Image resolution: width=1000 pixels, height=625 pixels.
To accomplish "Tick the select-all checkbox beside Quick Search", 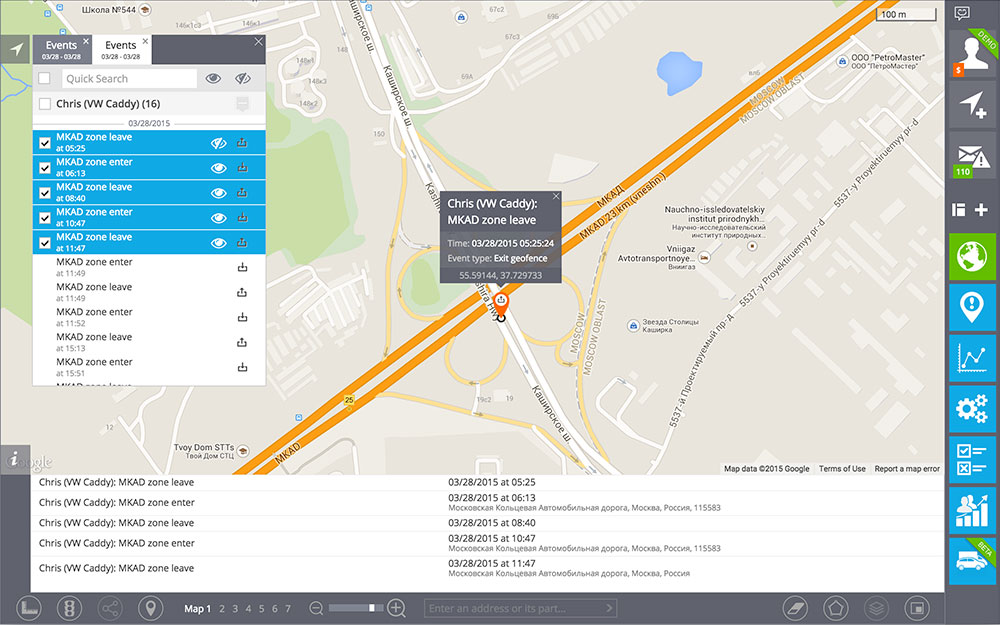I will pos(45,78).
